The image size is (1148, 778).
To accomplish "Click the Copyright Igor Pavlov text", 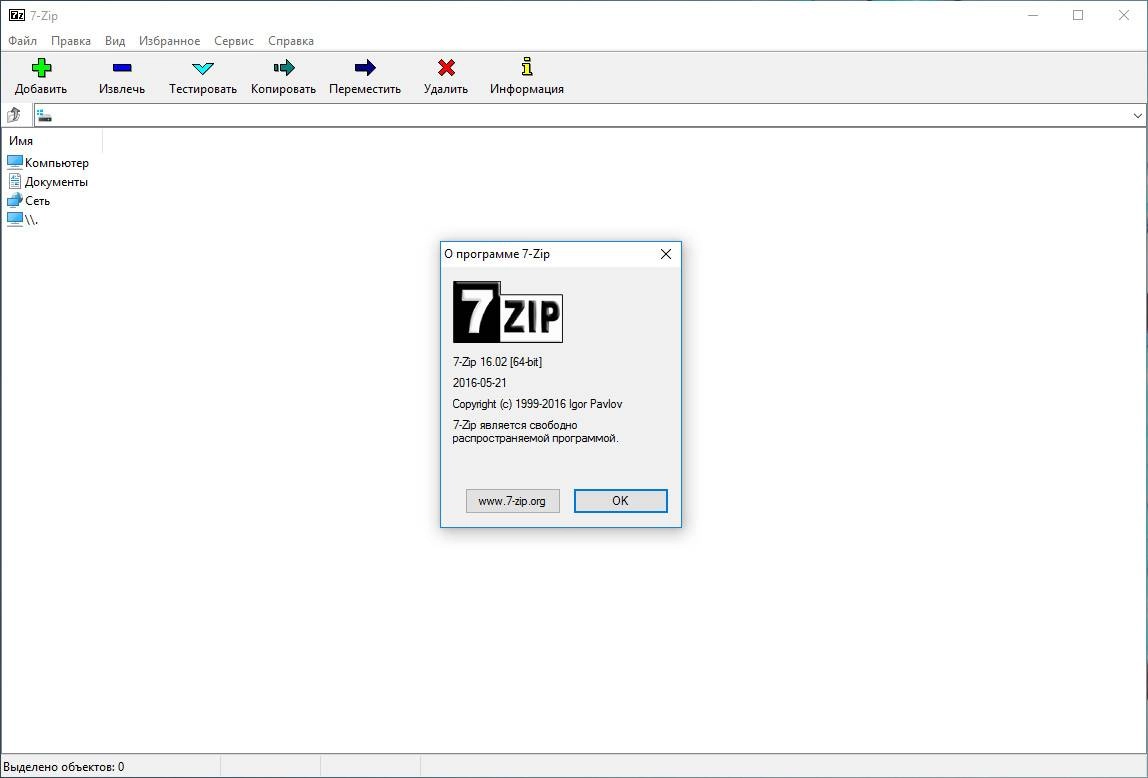I will [537, 404].
